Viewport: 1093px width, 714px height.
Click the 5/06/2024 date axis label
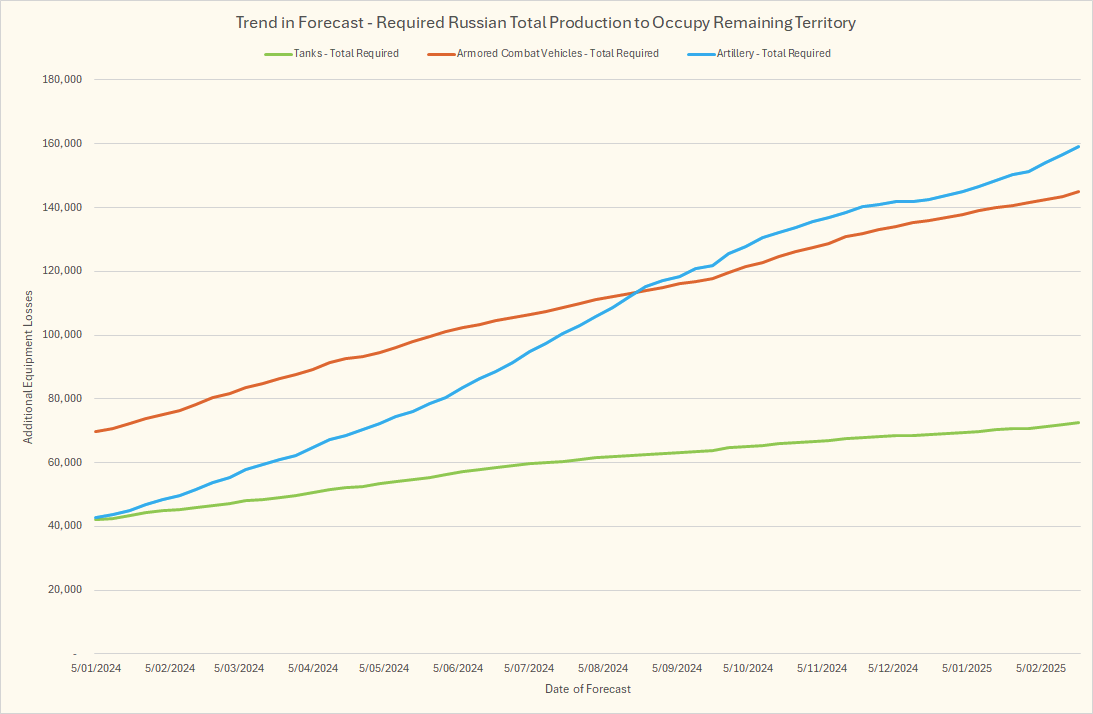tap(457, 667)
